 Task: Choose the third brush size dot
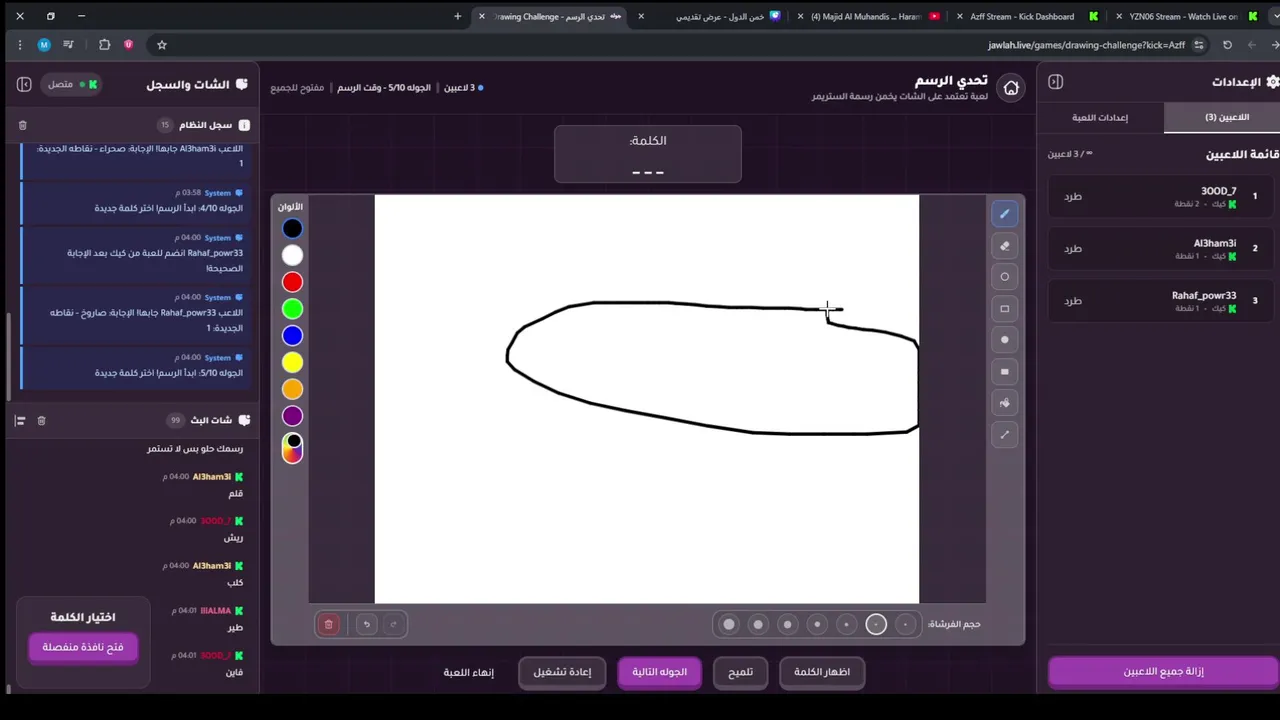point(846,624)
